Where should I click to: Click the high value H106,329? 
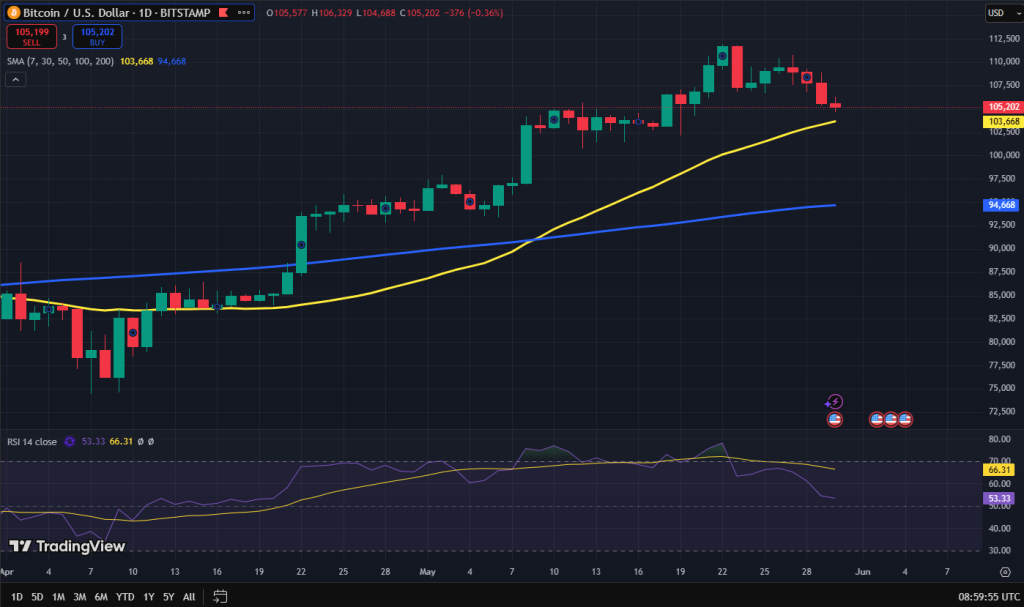(x=332, y=12)
